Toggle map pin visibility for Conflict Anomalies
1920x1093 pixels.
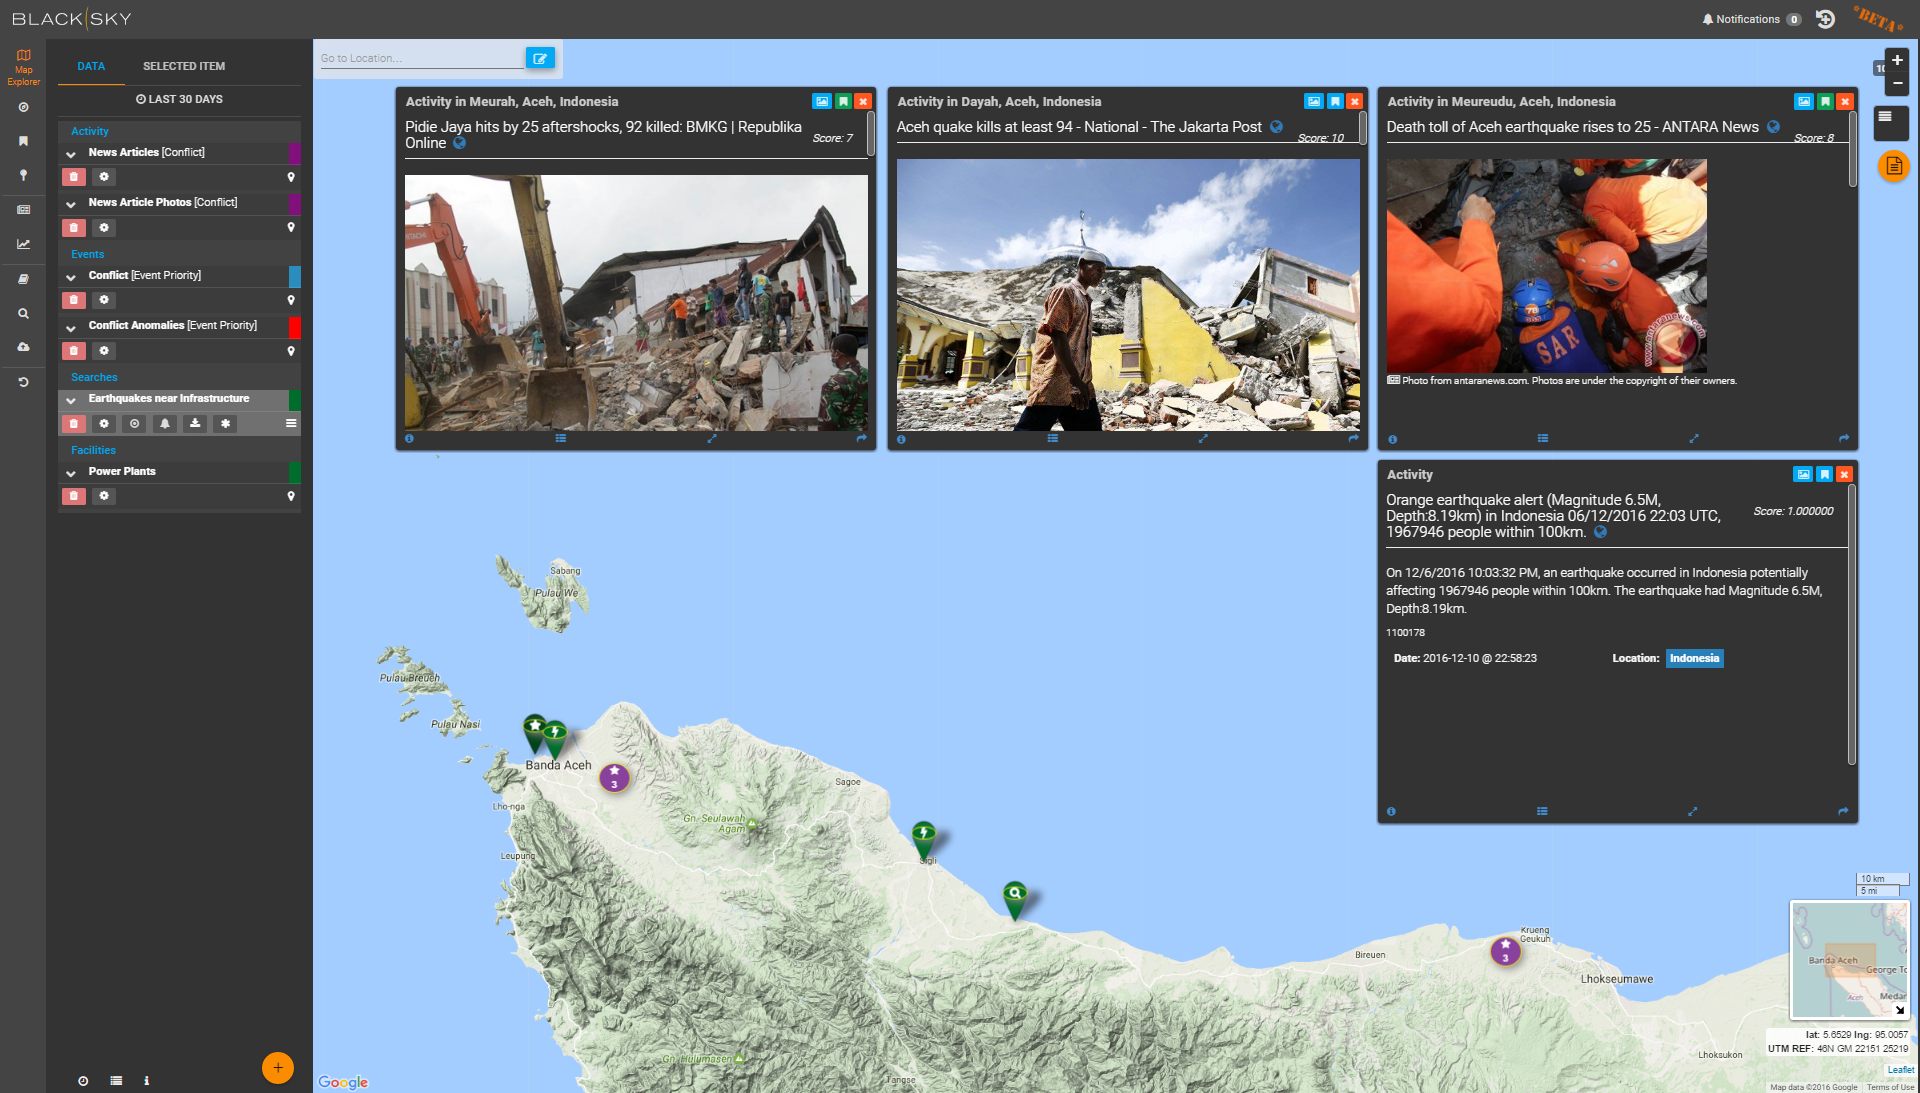(x=291, y=351)
